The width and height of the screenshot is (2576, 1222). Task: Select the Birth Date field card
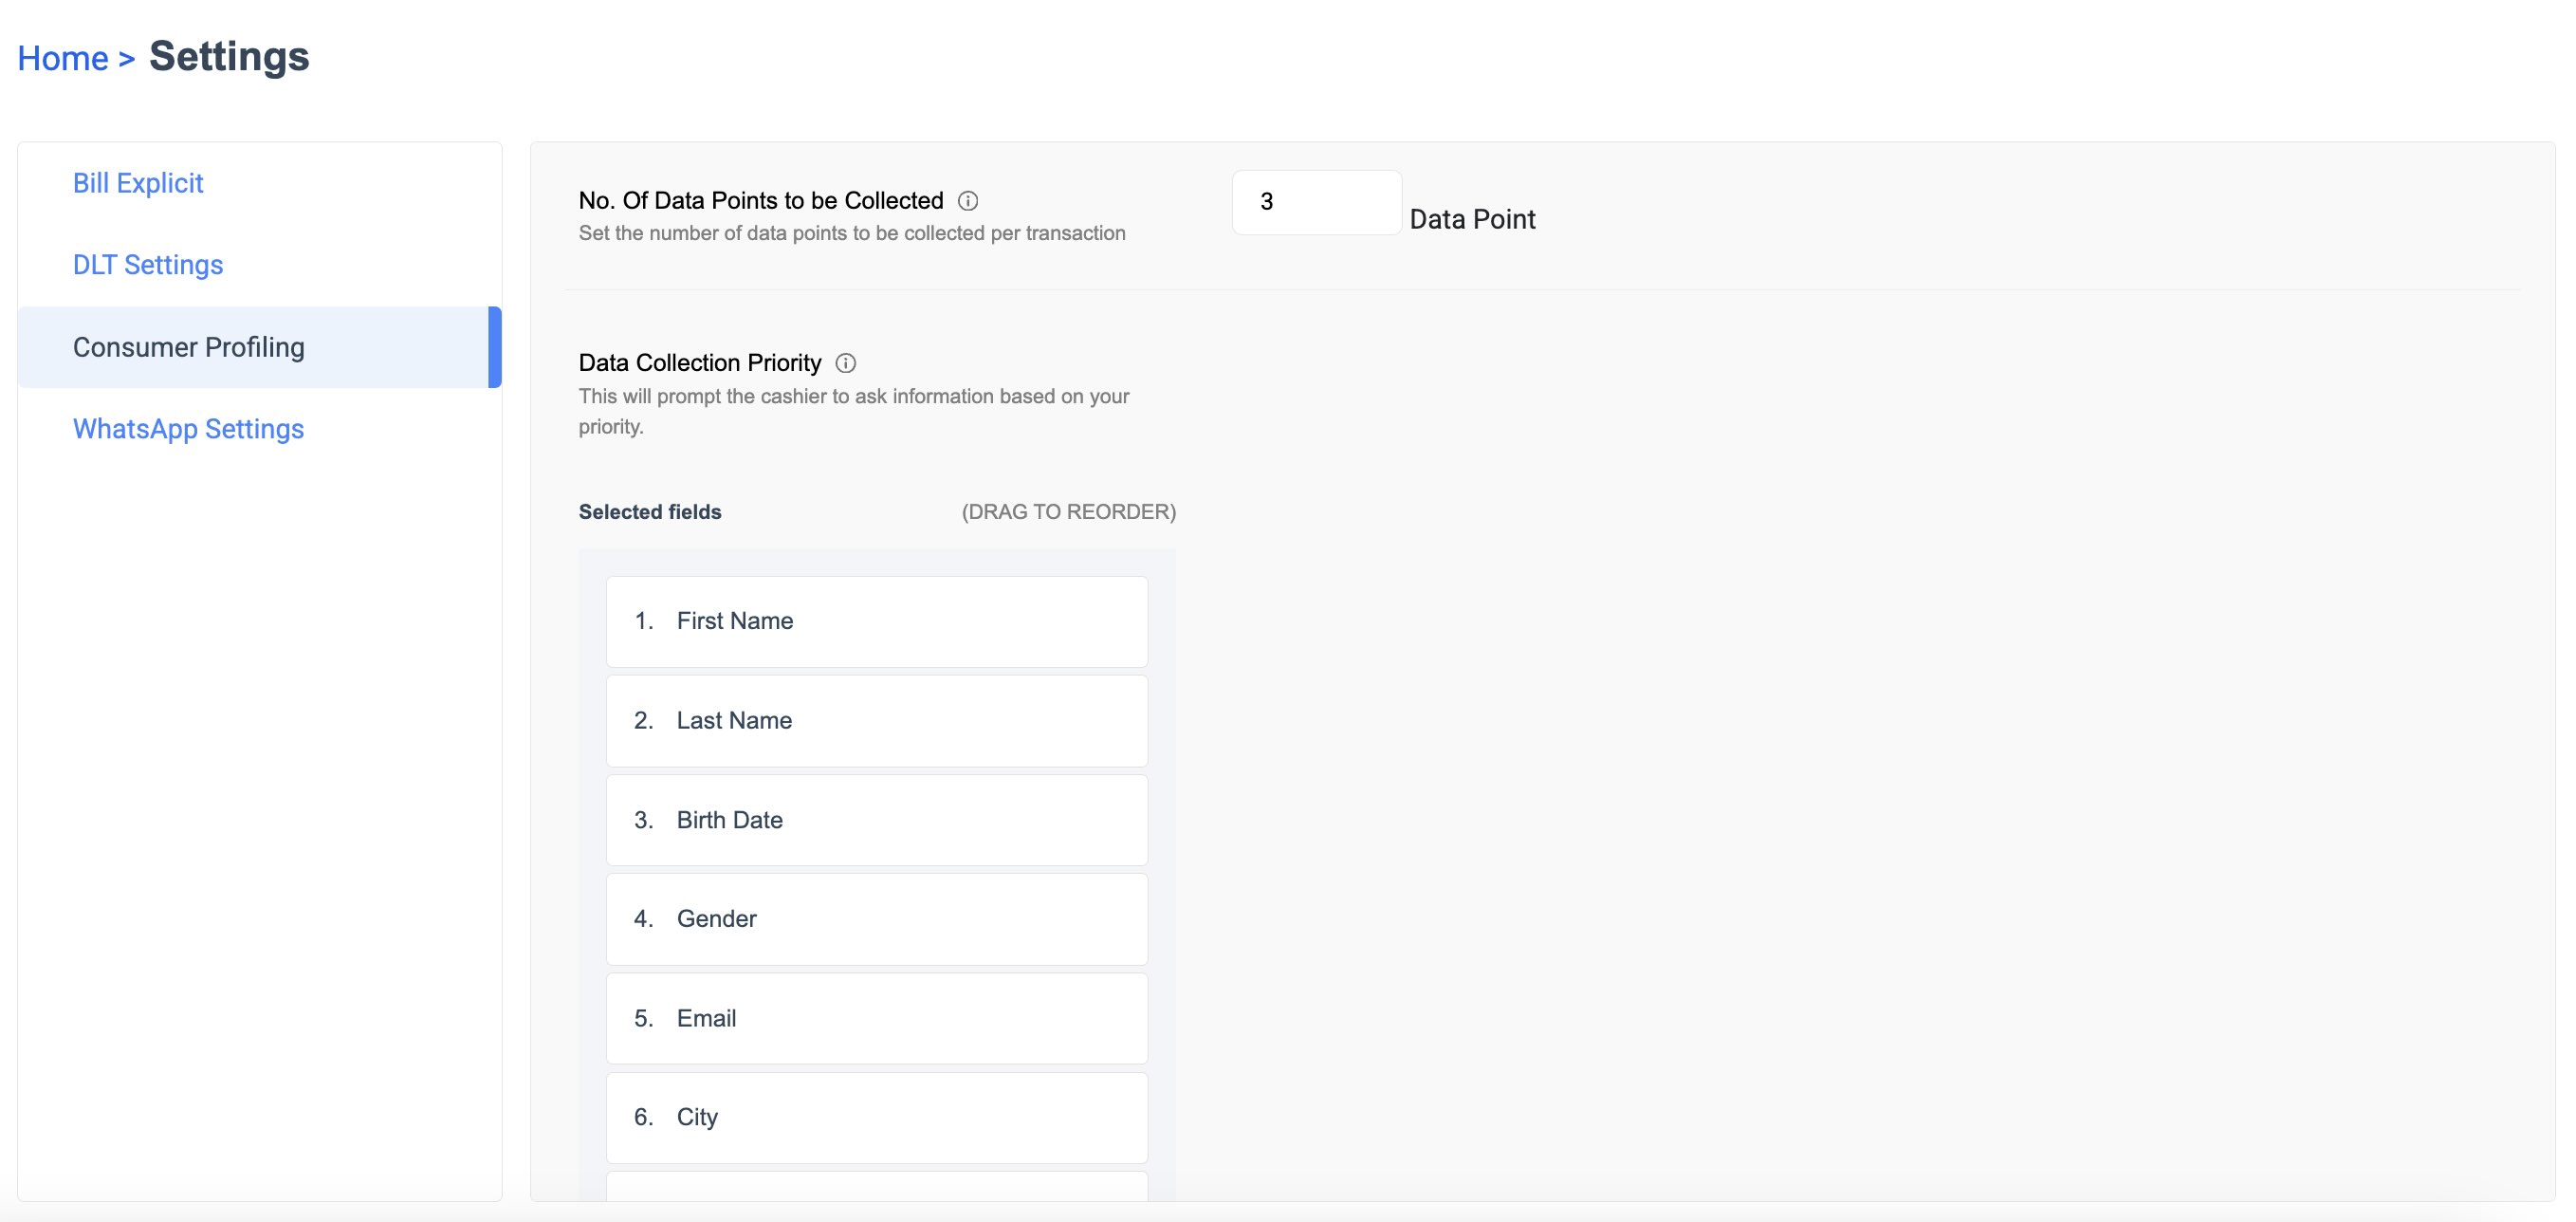tap(876, 819)
